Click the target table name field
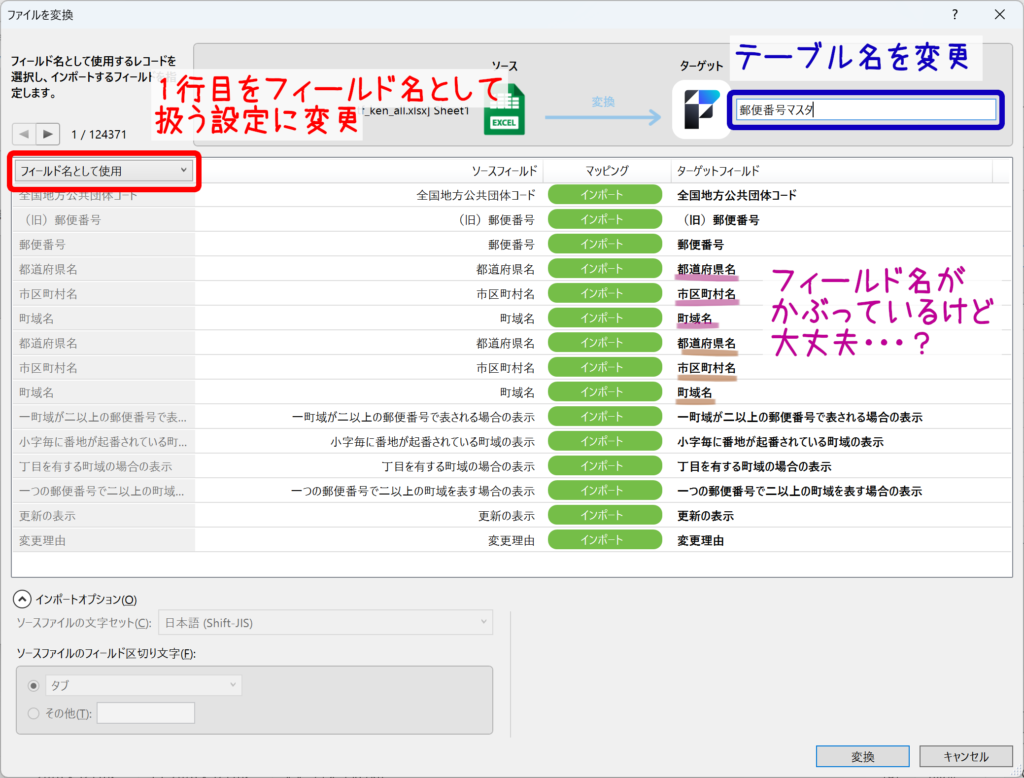1024x778 pixels. click(x=865, y=111)
